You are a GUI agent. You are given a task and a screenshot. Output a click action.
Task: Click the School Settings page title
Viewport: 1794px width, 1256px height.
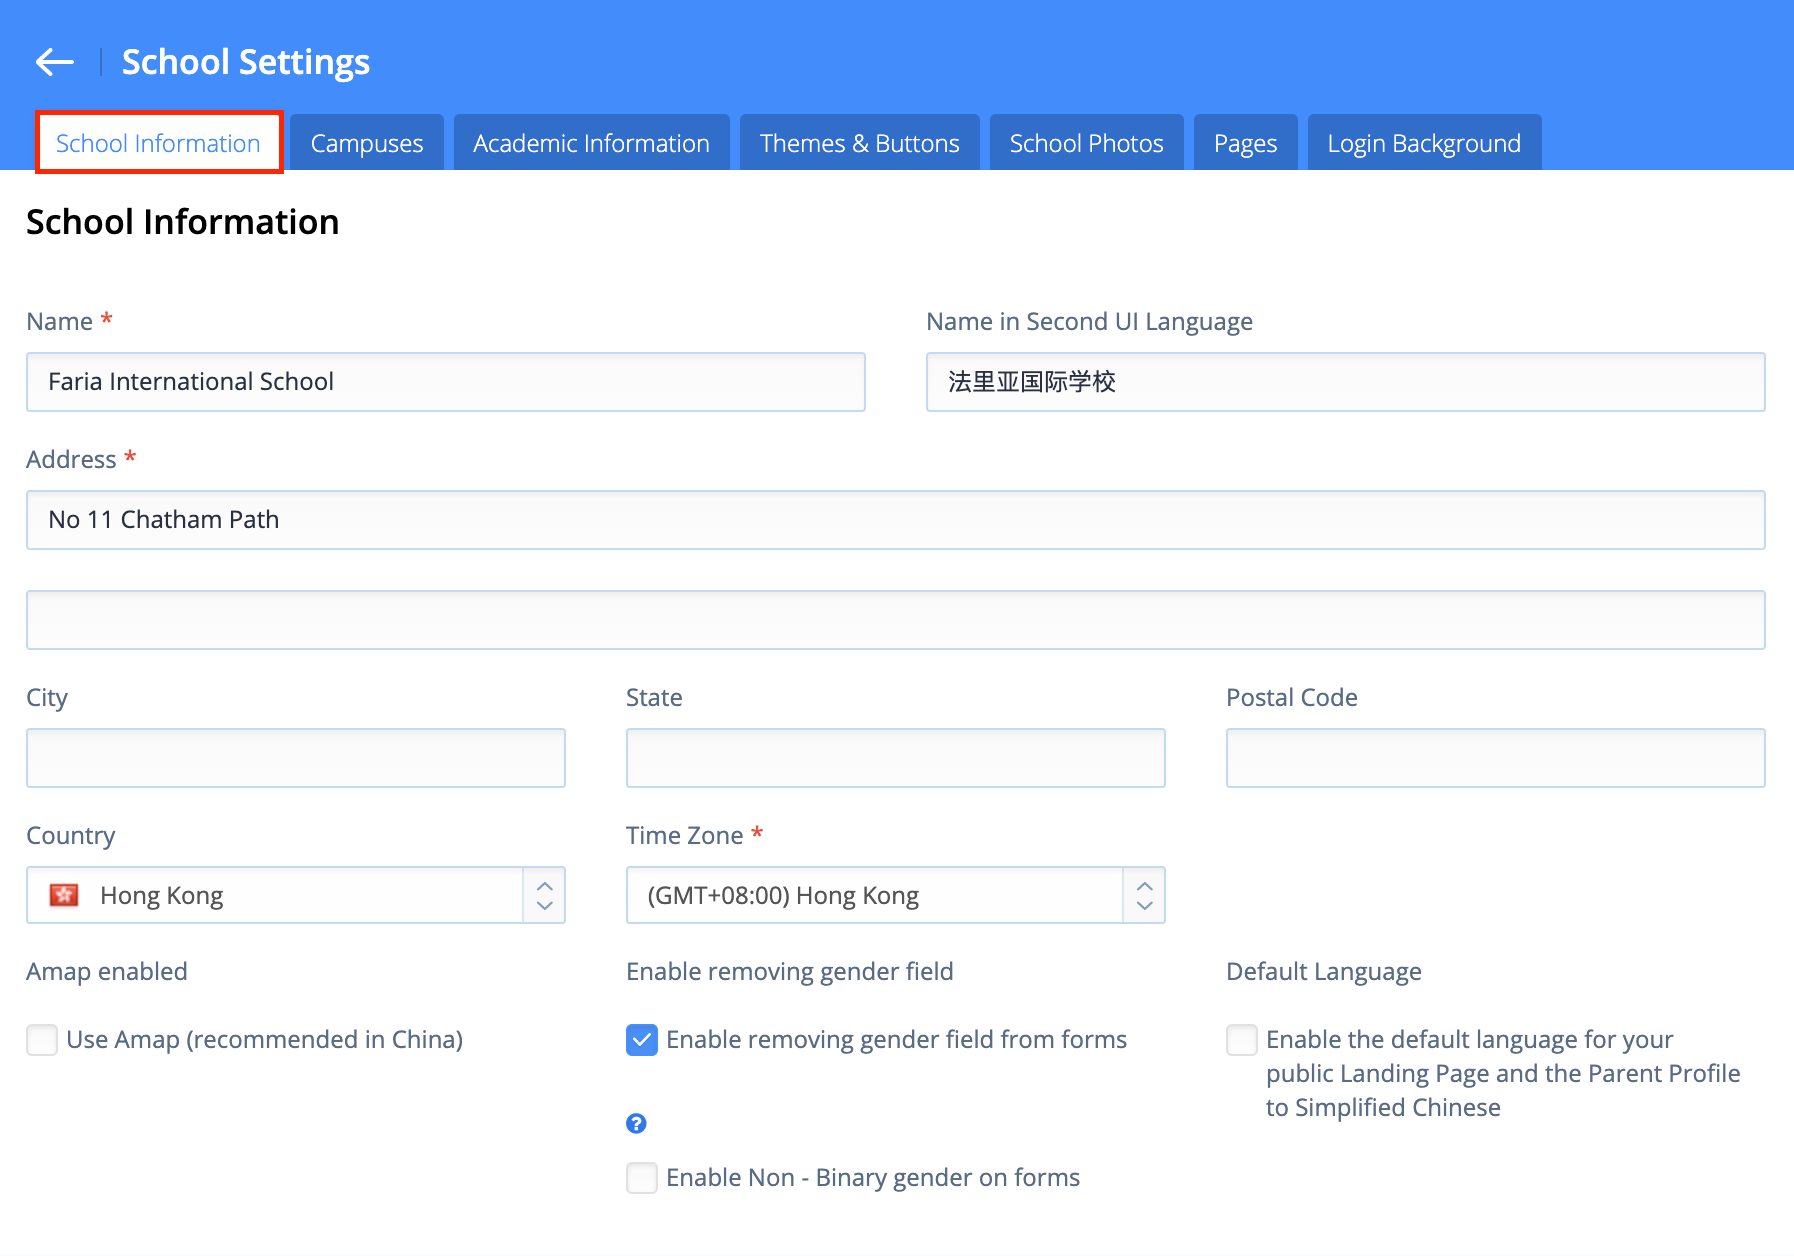(x=246, y=62)
